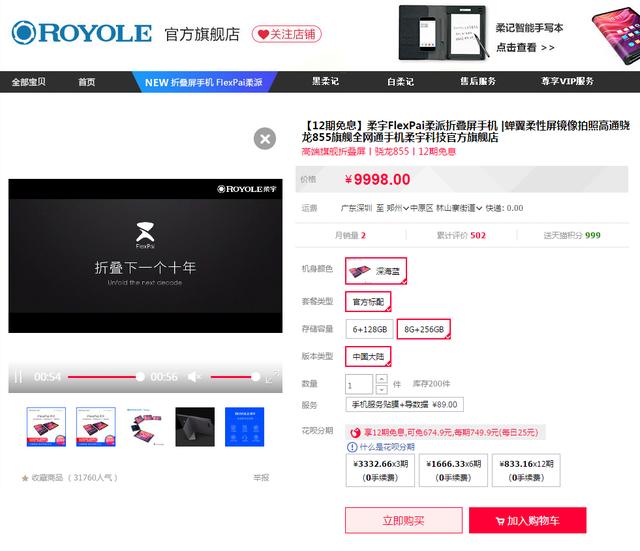
Task: Decrease quantity with down arrow
Action: pos(381,389)
